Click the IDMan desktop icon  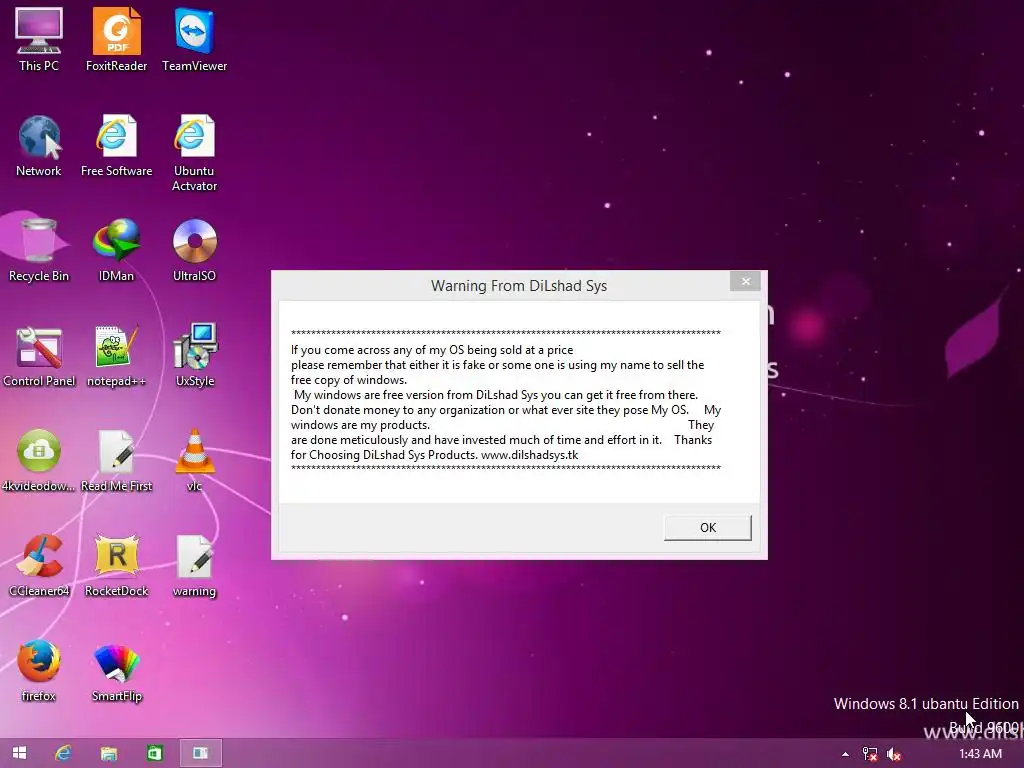click(116, 250)
